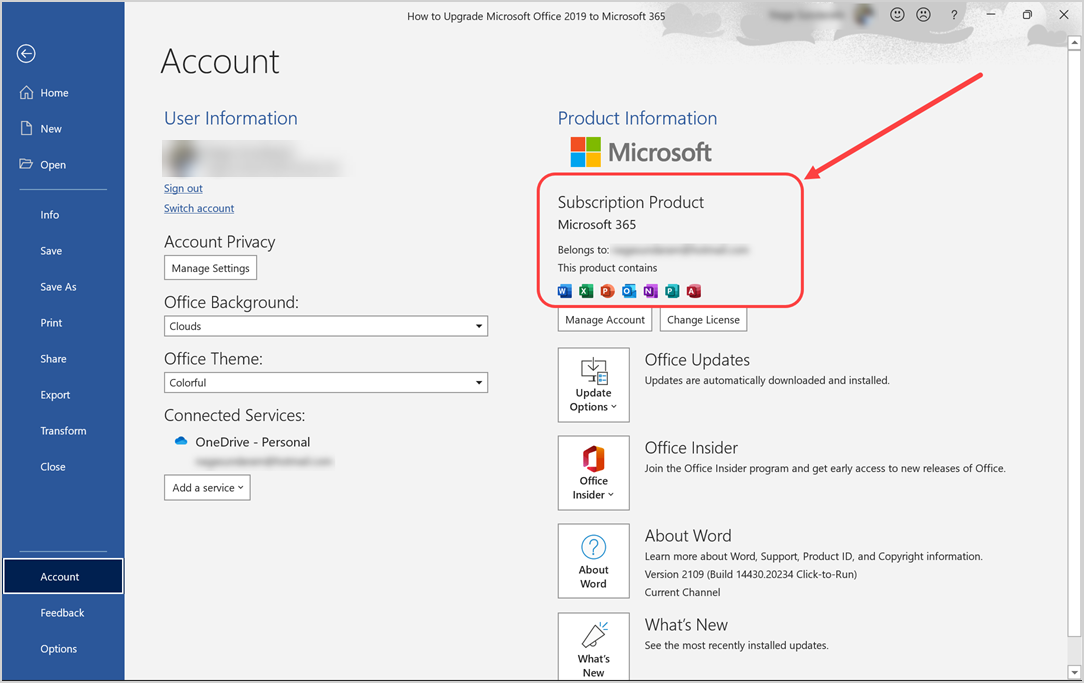Click the Sign out link
The height and width of the screenshot is (683, 1084).
pyautogui.click(x=183, y=188)
